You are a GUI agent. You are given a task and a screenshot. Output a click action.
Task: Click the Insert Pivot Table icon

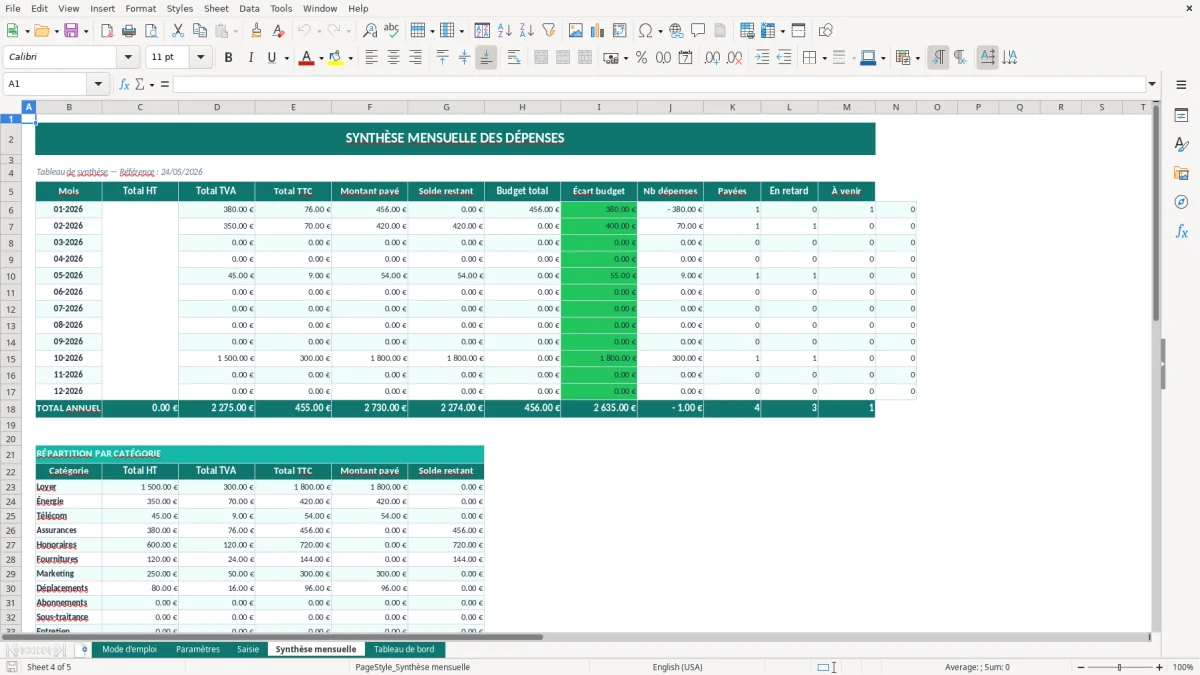coord(620,31)
